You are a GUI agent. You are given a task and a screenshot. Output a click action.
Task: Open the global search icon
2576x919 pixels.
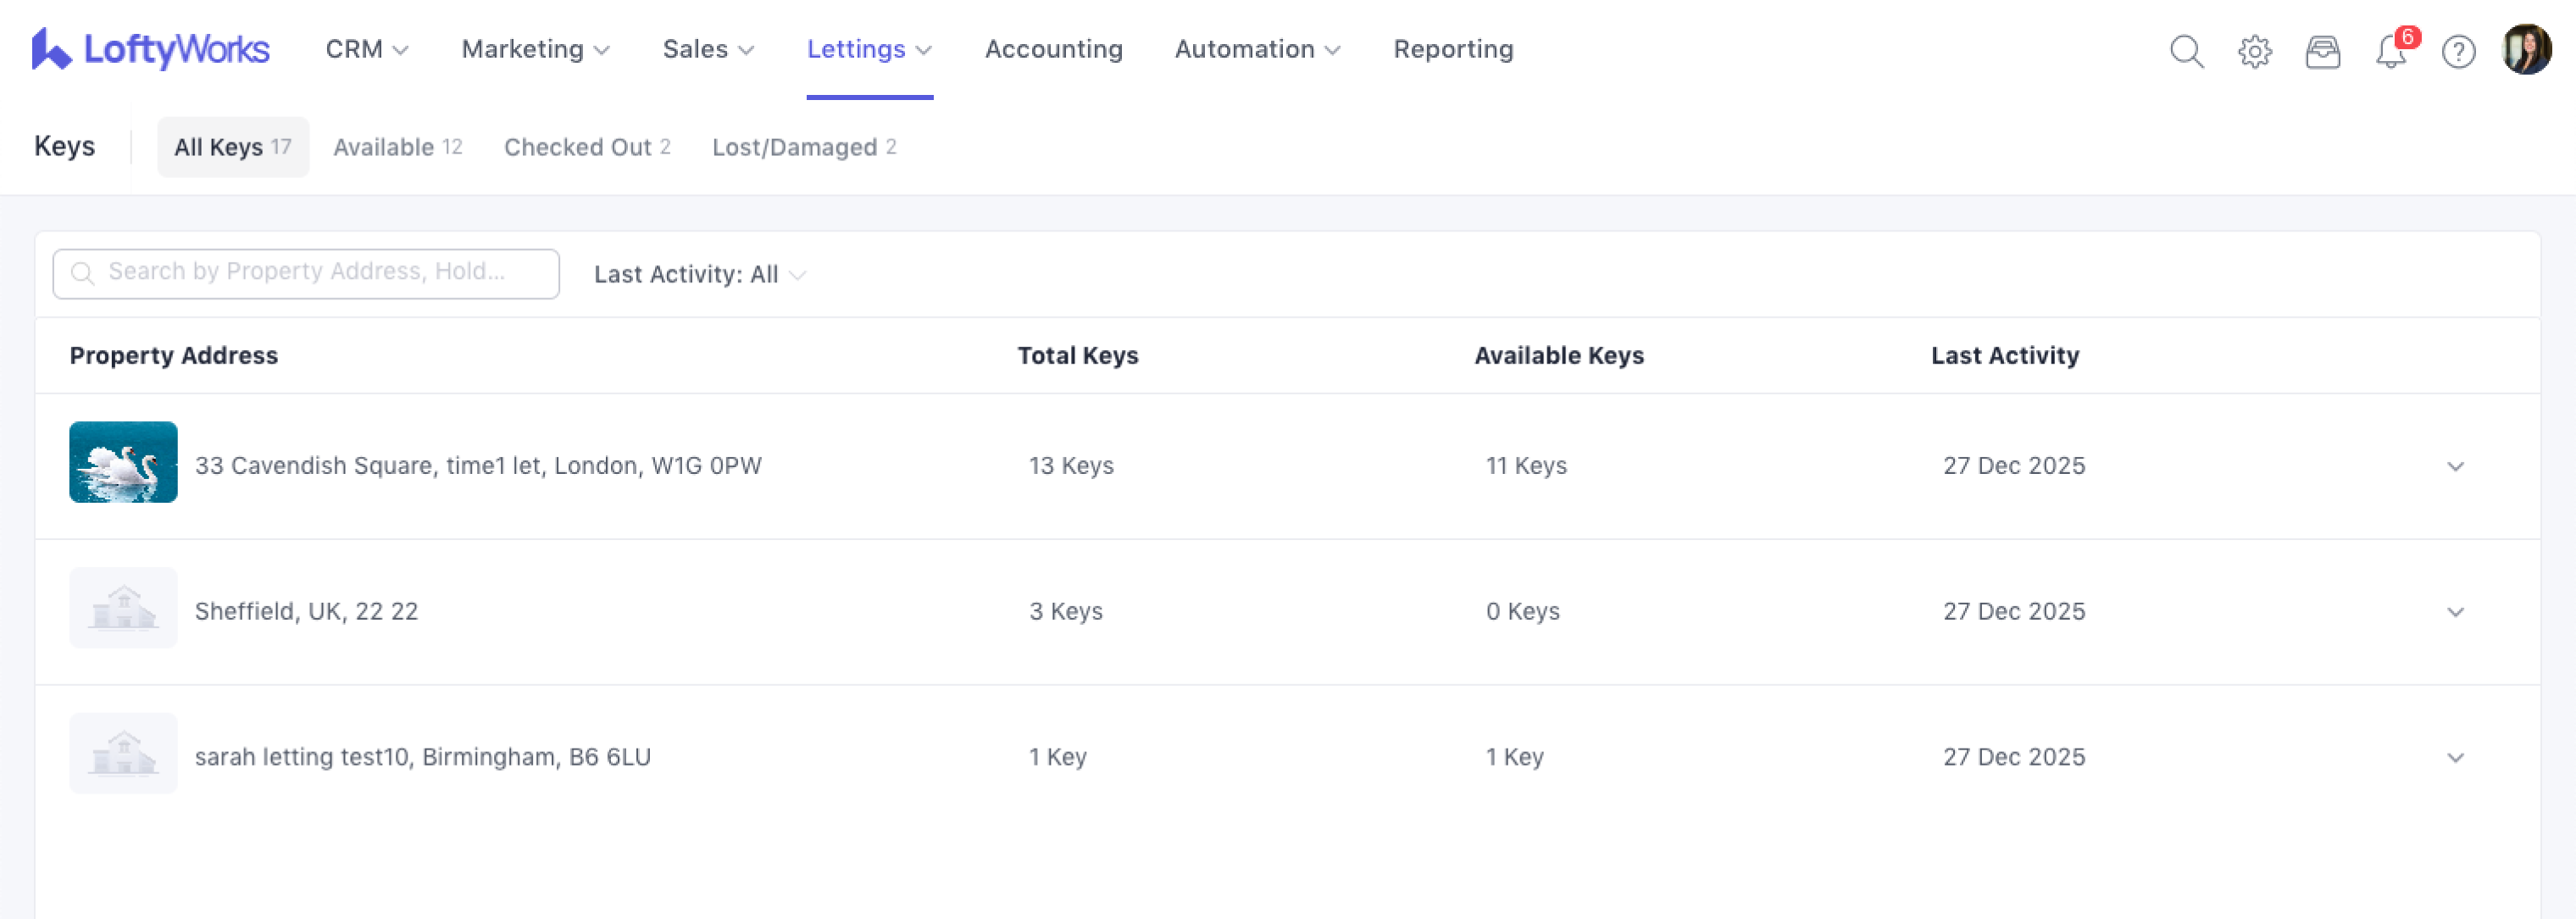coord(2186,51)
